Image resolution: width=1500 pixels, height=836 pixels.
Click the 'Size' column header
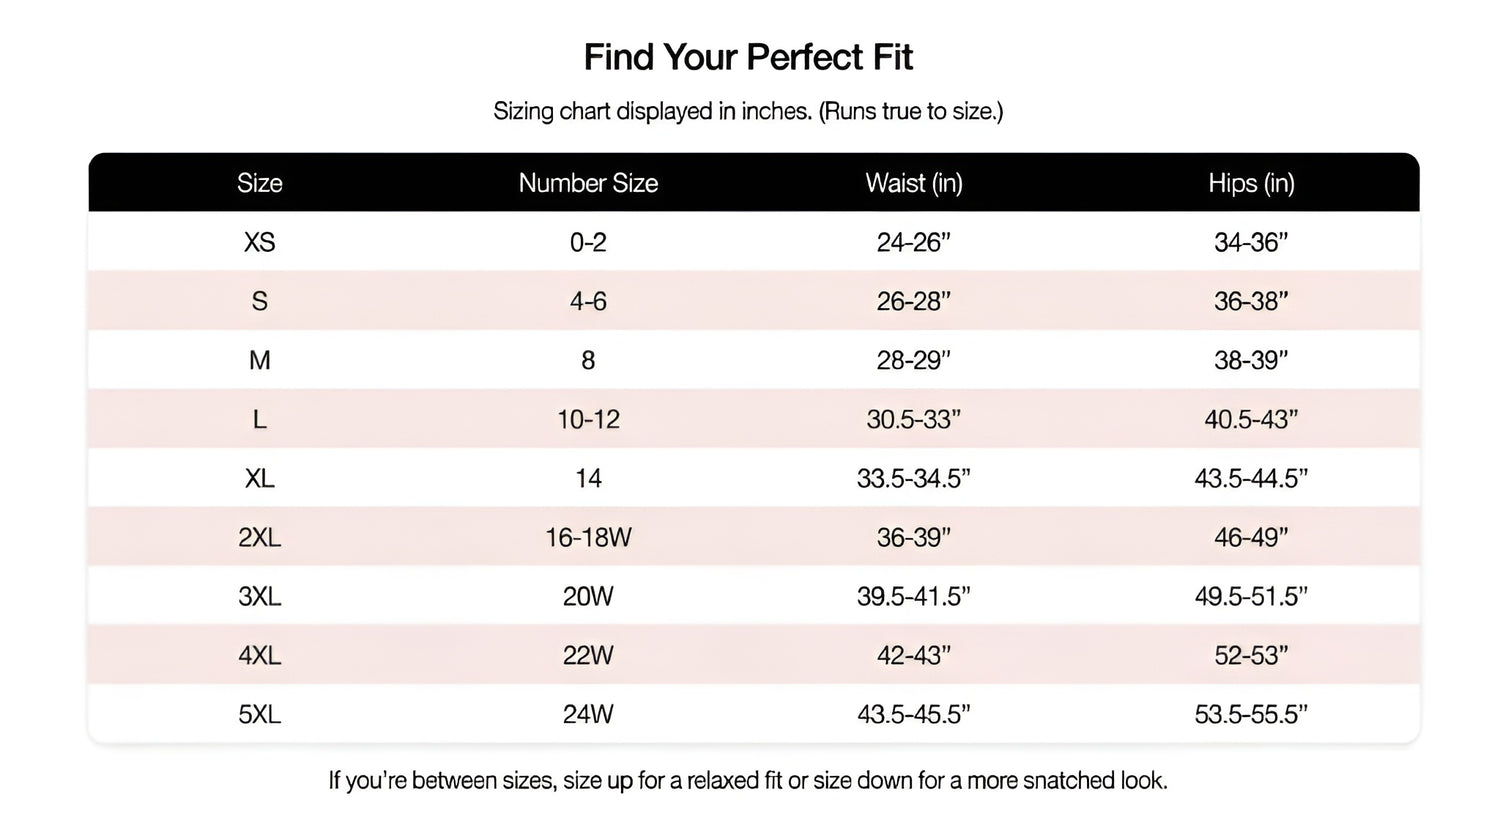coord(259,183)
